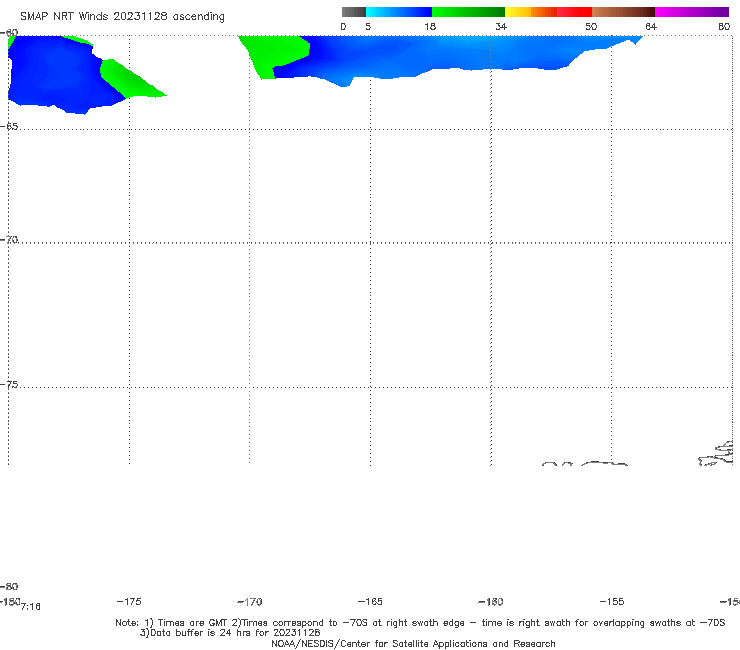Click the red segment of the wind color bar

click(x=574, y=12)
